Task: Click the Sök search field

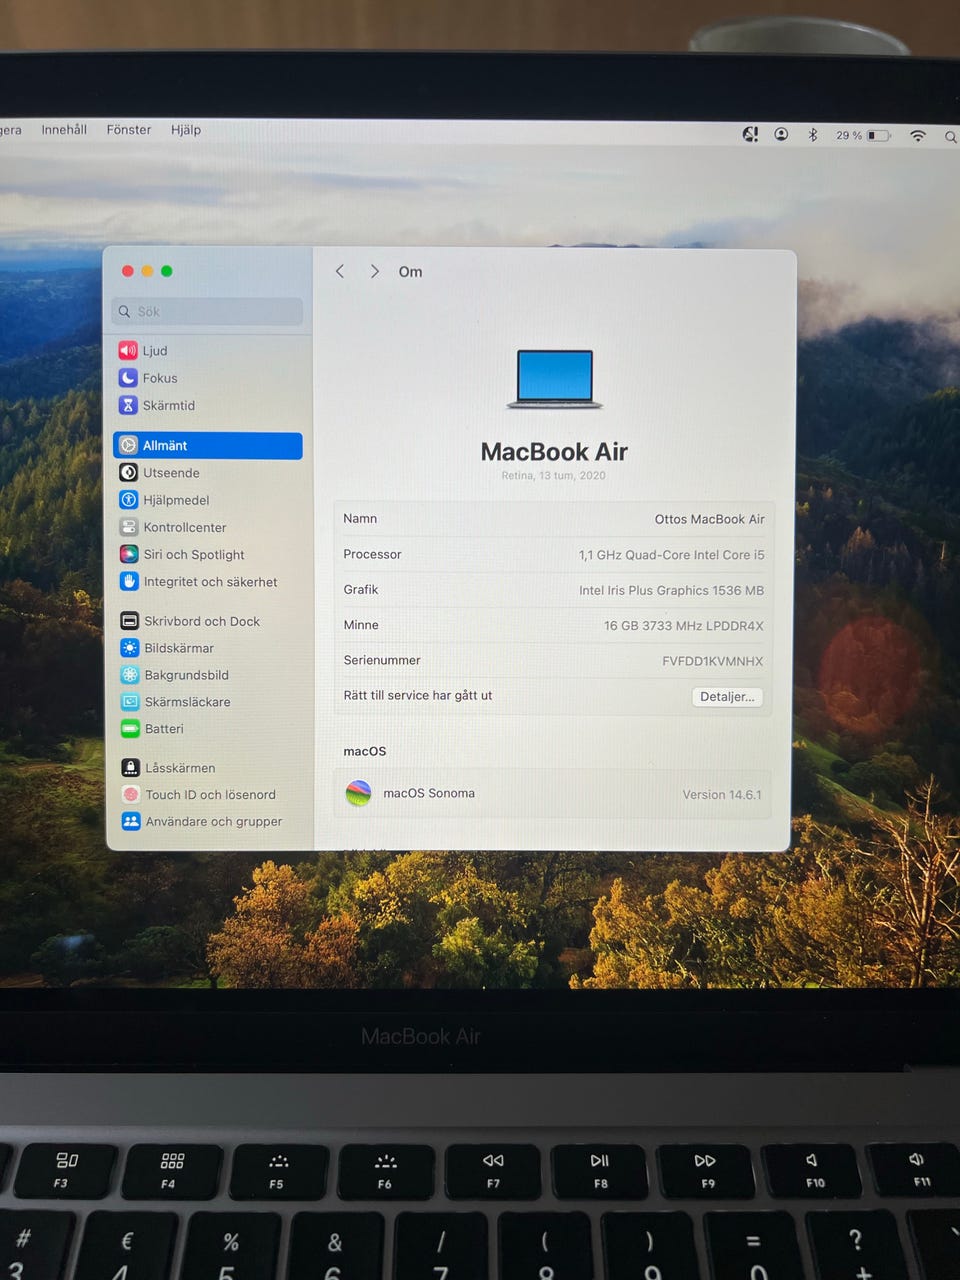Action: point(208,312)
